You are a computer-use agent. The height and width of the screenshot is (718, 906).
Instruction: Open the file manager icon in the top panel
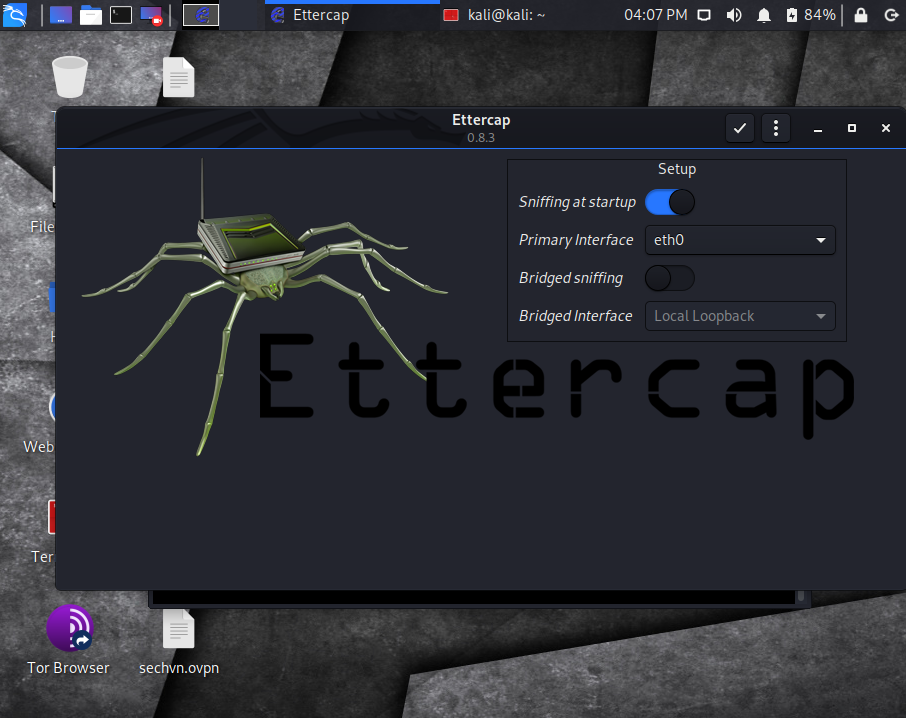pos(91,15)
